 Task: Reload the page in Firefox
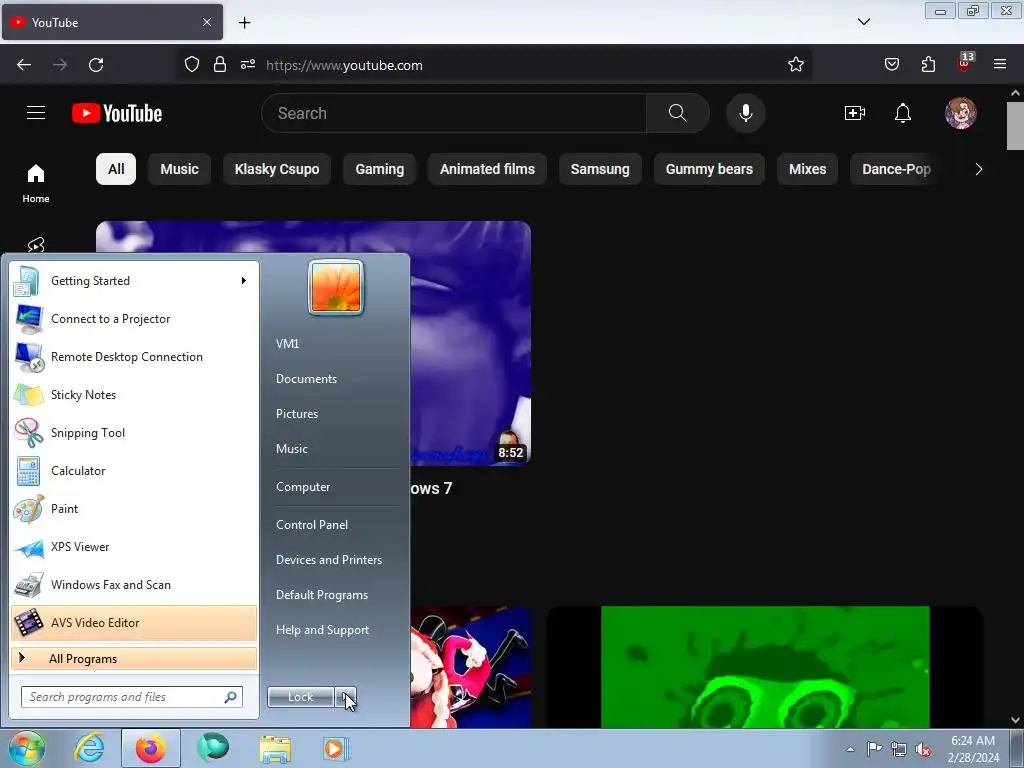click(x=96, y=65)
